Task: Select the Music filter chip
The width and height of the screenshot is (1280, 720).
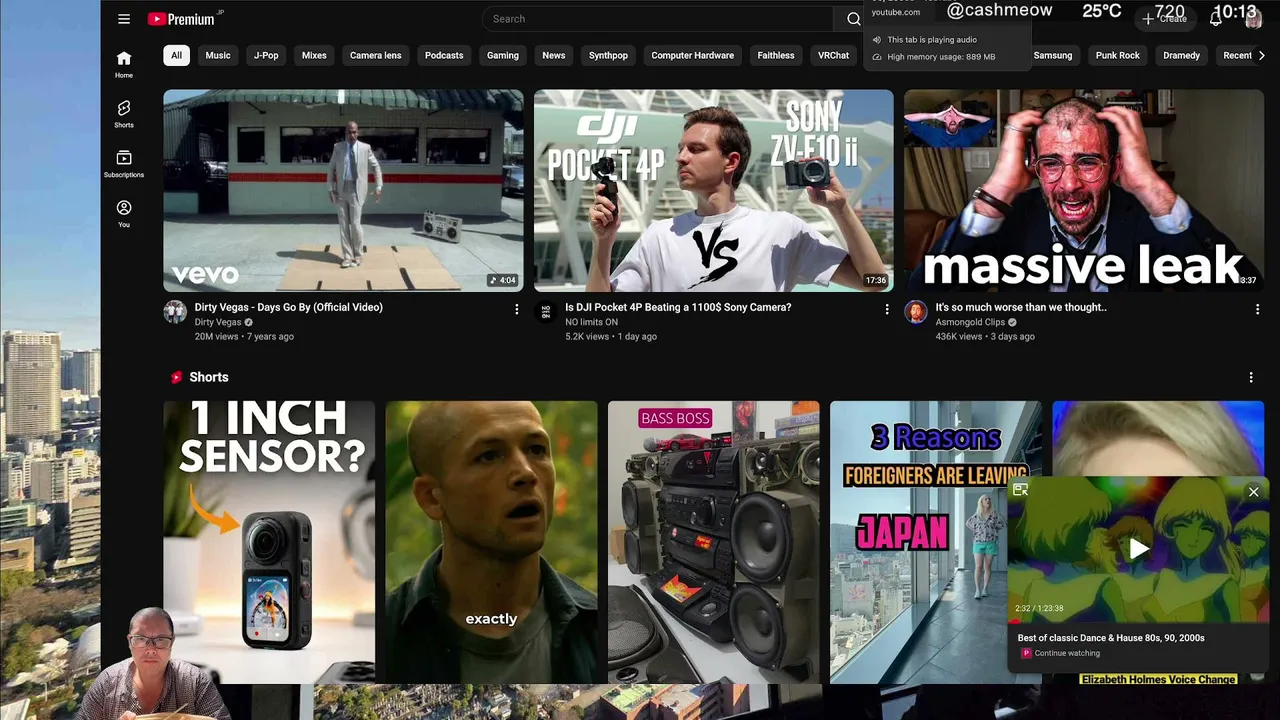Action: coord(218,56)
